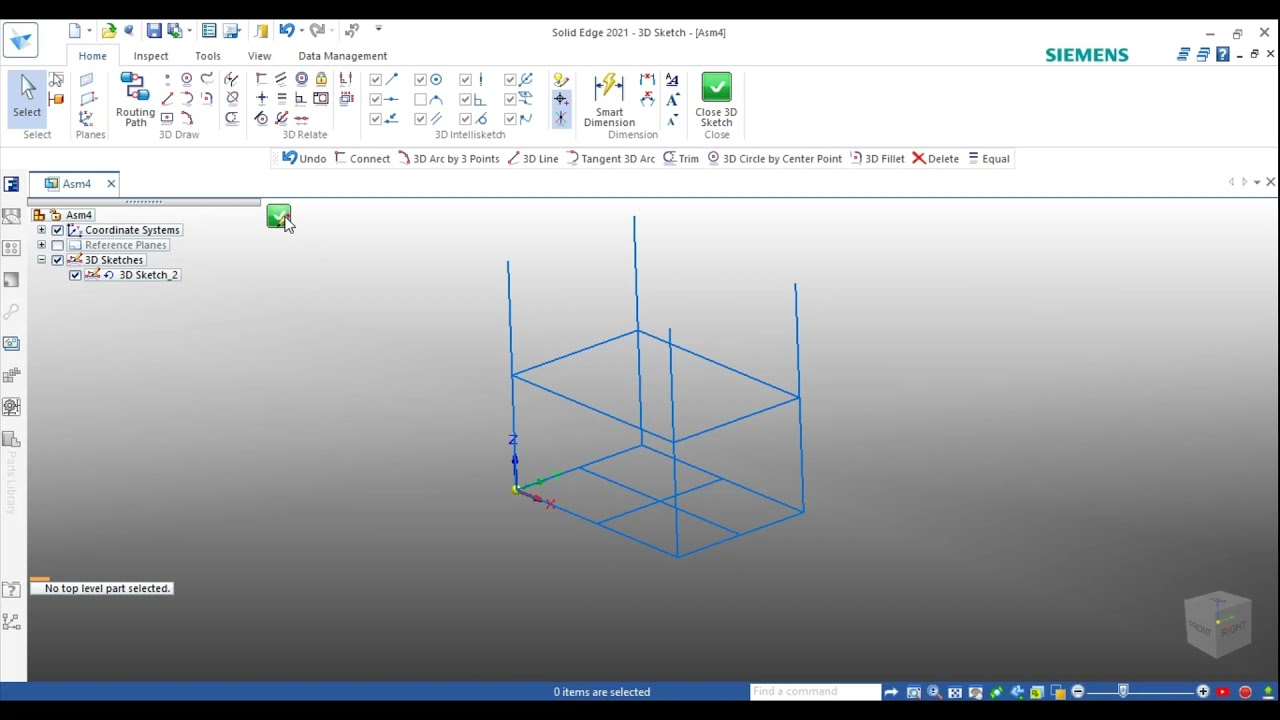
Task: Expand the Reference Planes tree node
Action: 42,245
